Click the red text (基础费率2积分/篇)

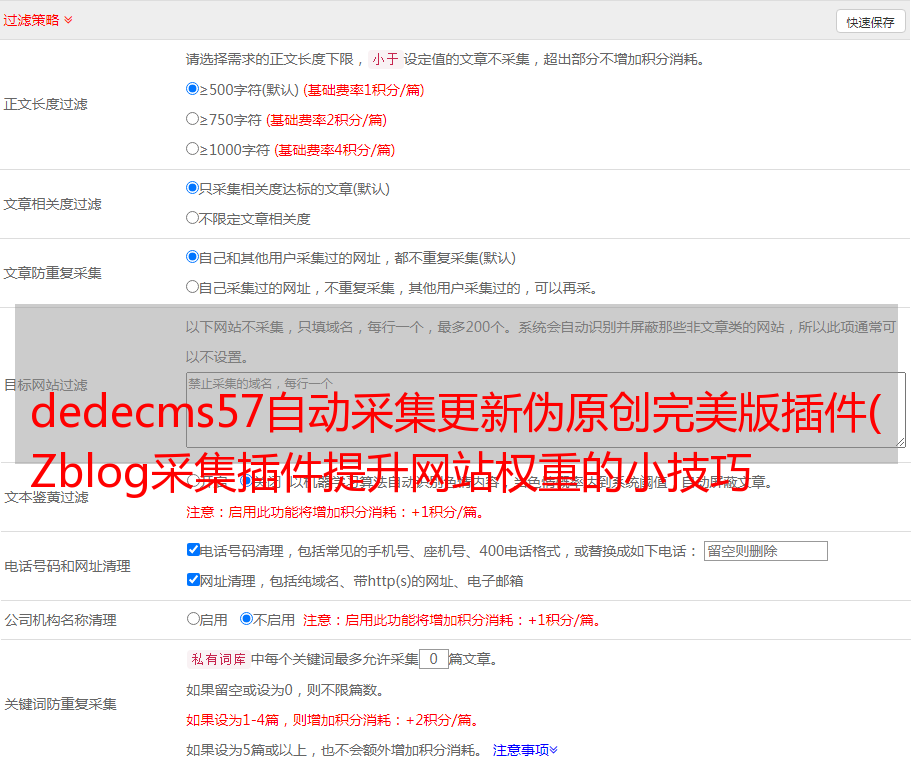pyautogui.click(x=326, y=120)
